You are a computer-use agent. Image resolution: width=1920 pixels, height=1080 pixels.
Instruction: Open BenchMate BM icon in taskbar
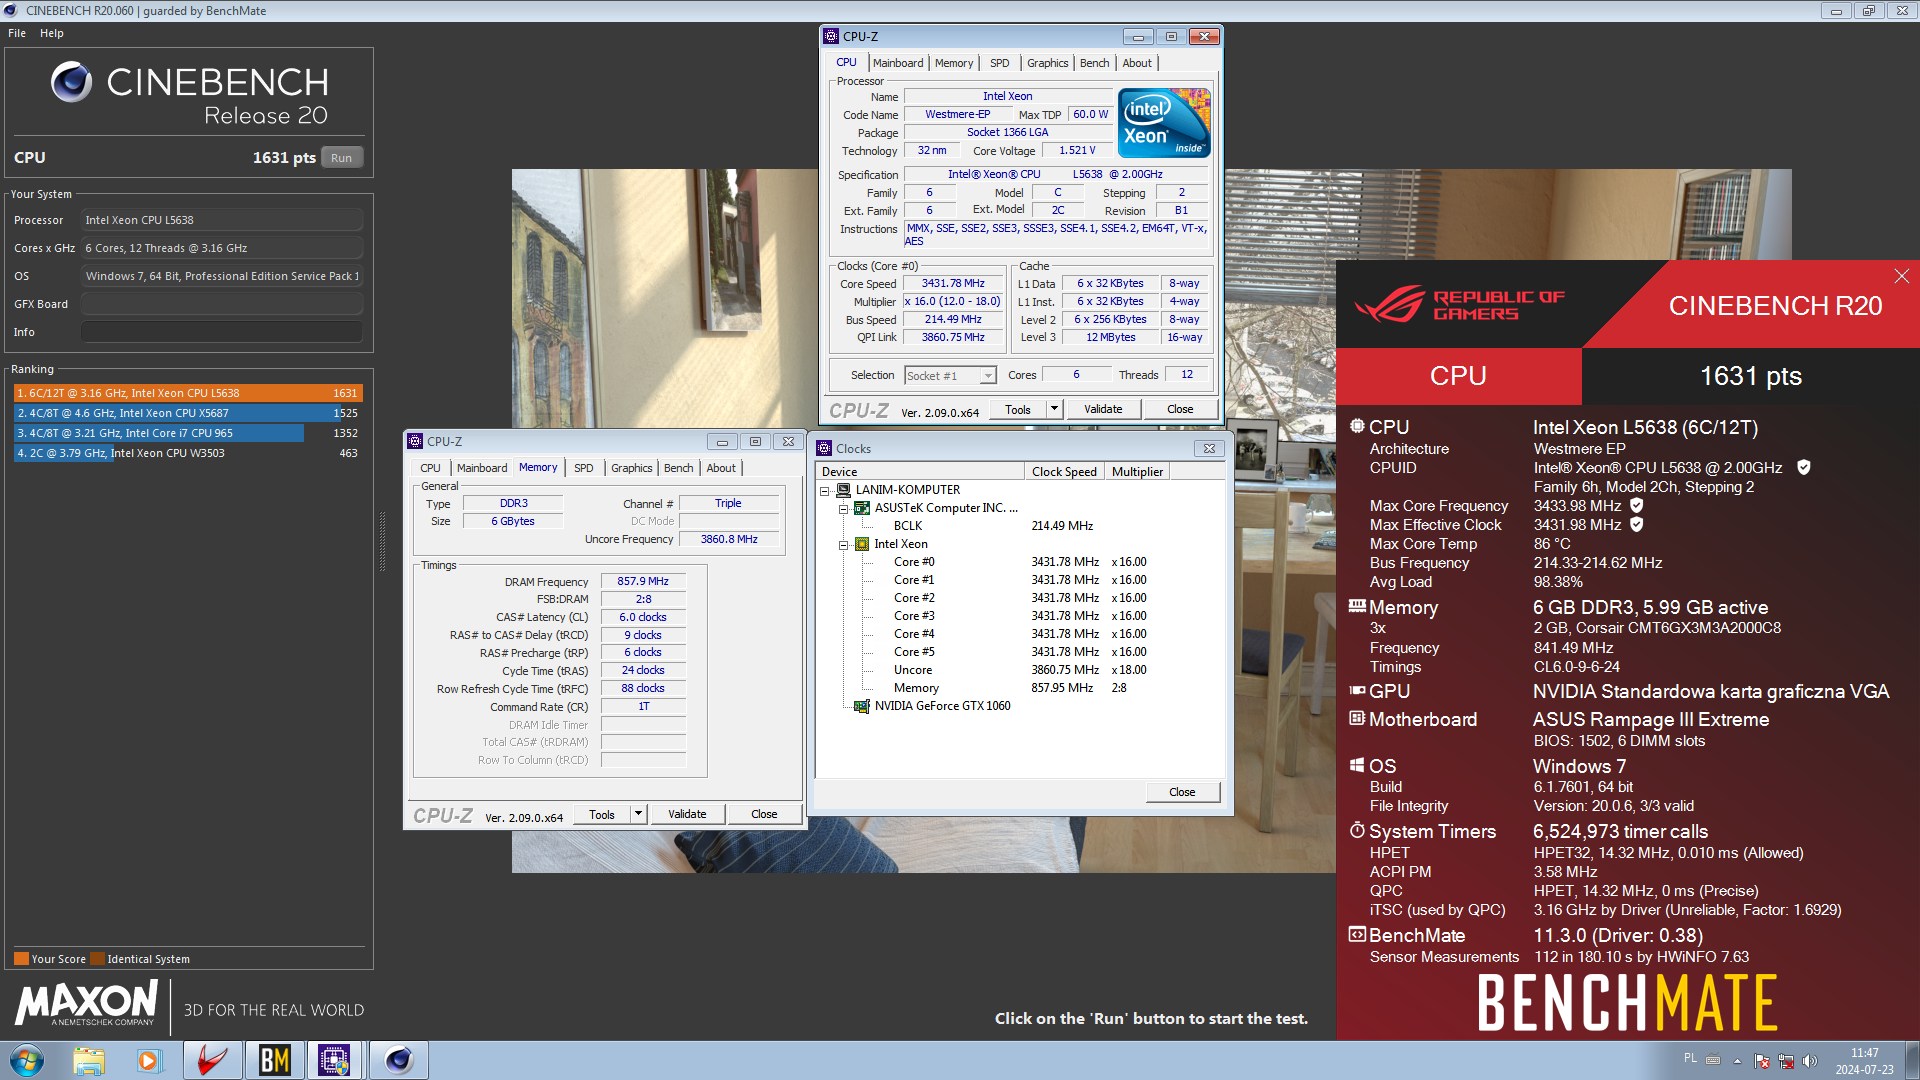pos(274,1060)
